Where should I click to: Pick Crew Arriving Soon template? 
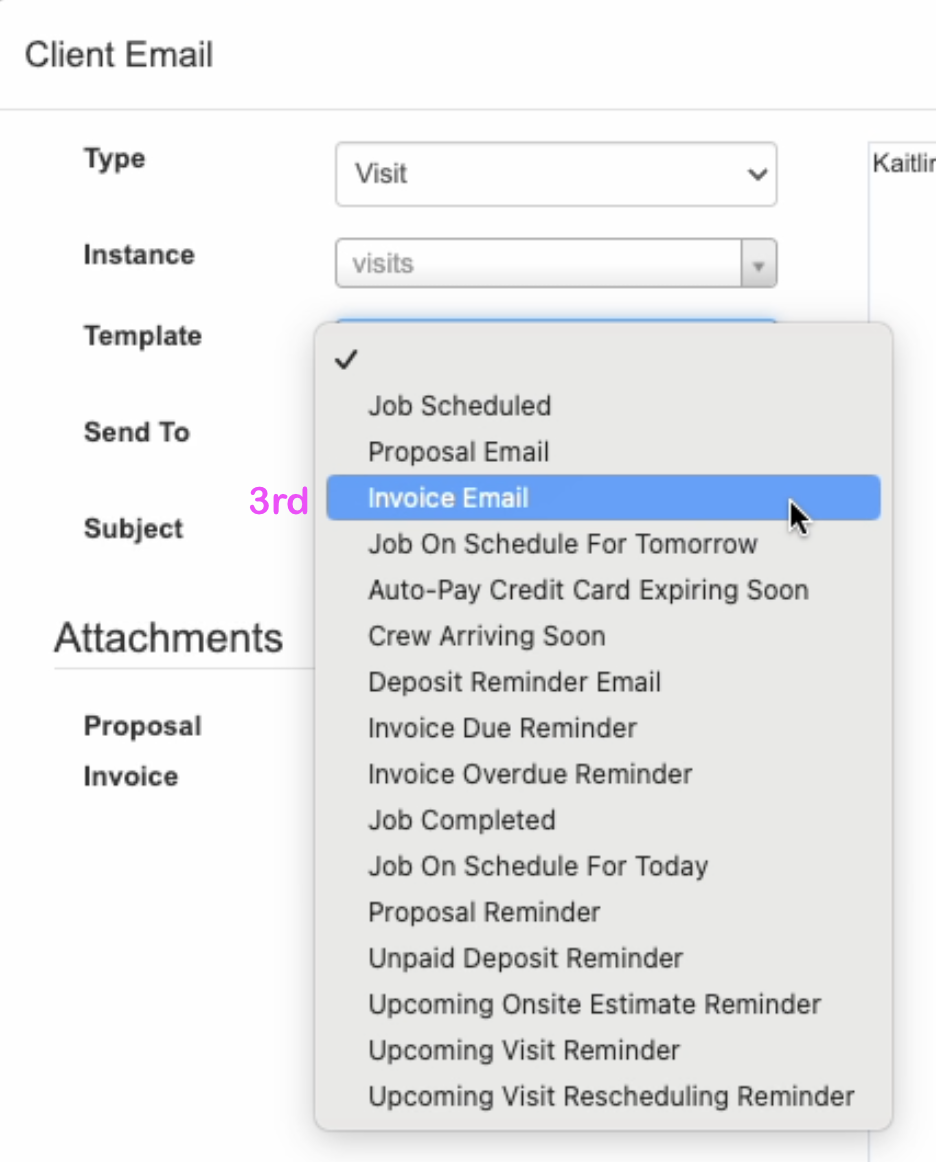point(486,636)
